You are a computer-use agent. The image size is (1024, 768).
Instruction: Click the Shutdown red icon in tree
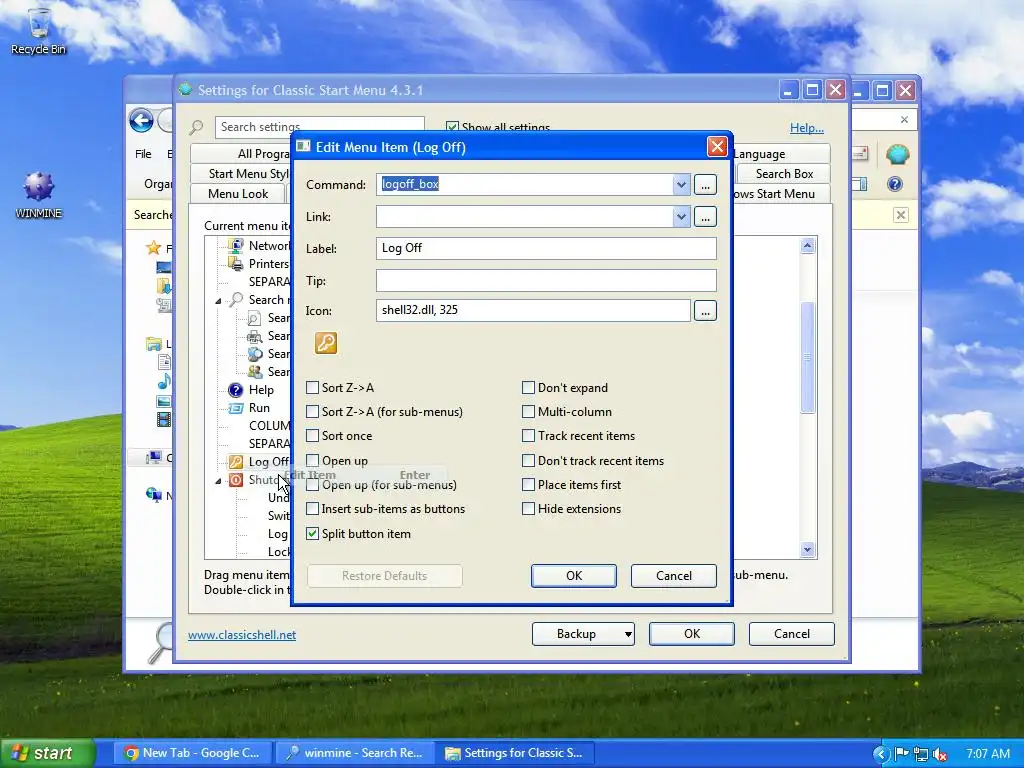236,480
